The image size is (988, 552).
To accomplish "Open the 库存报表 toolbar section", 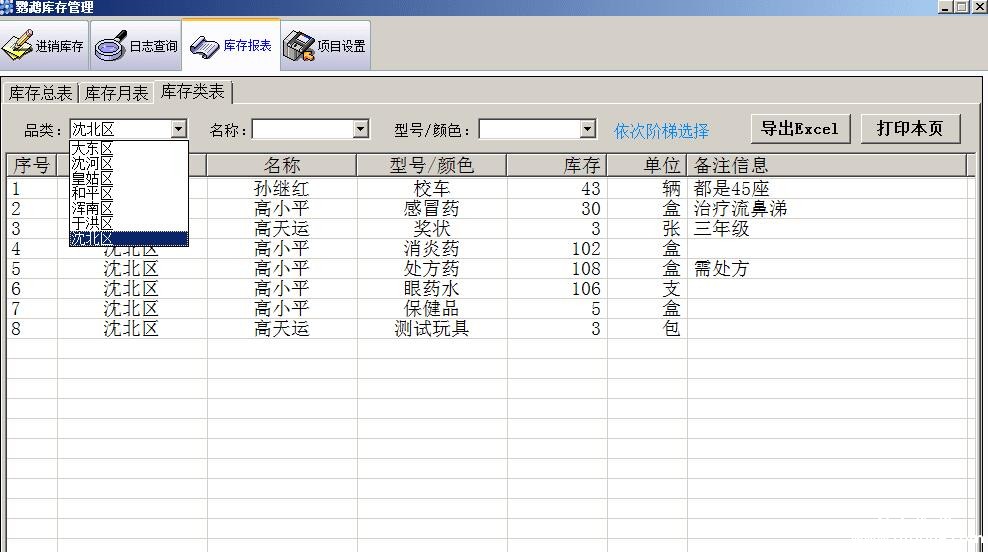I will pos(231,45).
